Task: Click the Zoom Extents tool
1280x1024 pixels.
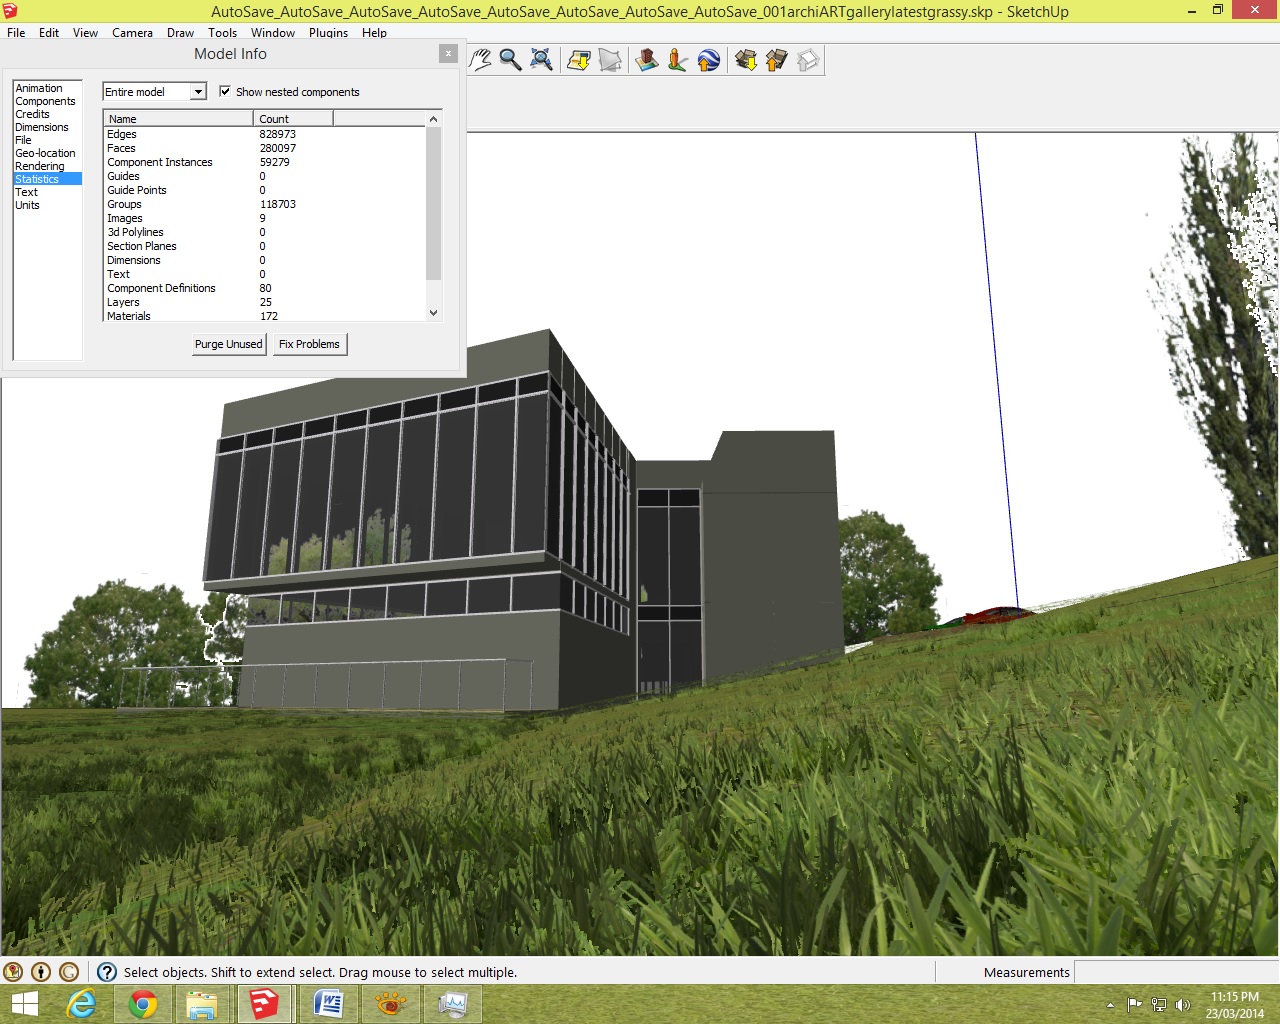Action: [541, 60]
